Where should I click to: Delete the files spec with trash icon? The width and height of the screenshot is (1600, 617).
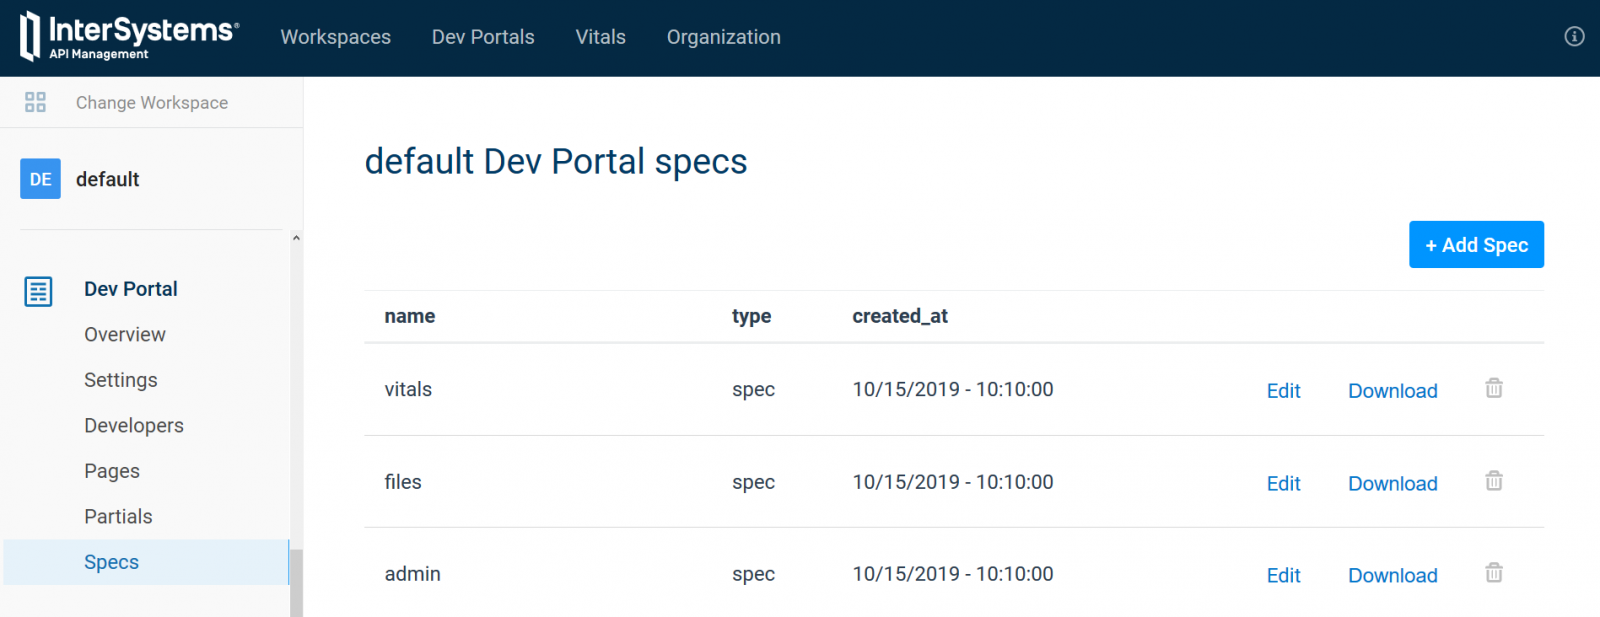[x=1494, y=481]
